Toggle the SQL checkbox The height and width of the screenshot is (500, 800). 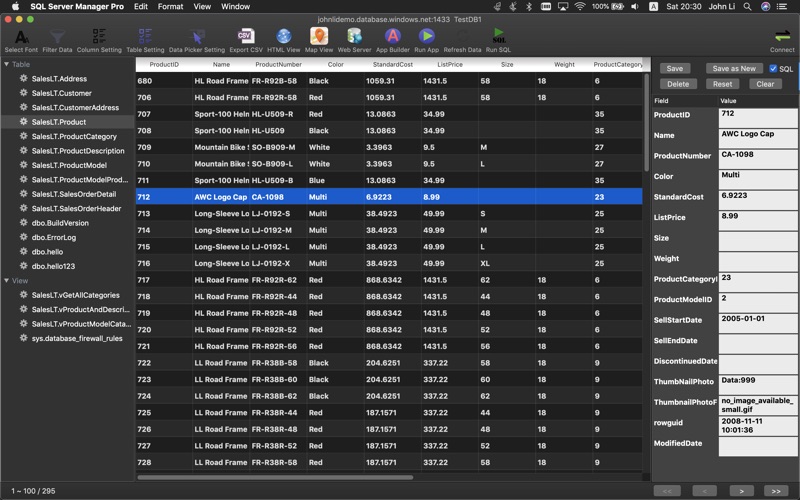click(x=773, y=68)
